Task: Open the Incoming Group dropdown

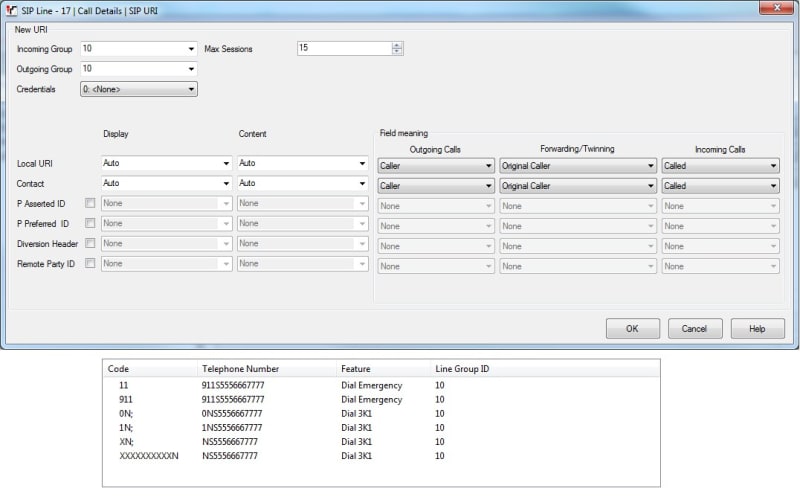Action: click(139, 48)
